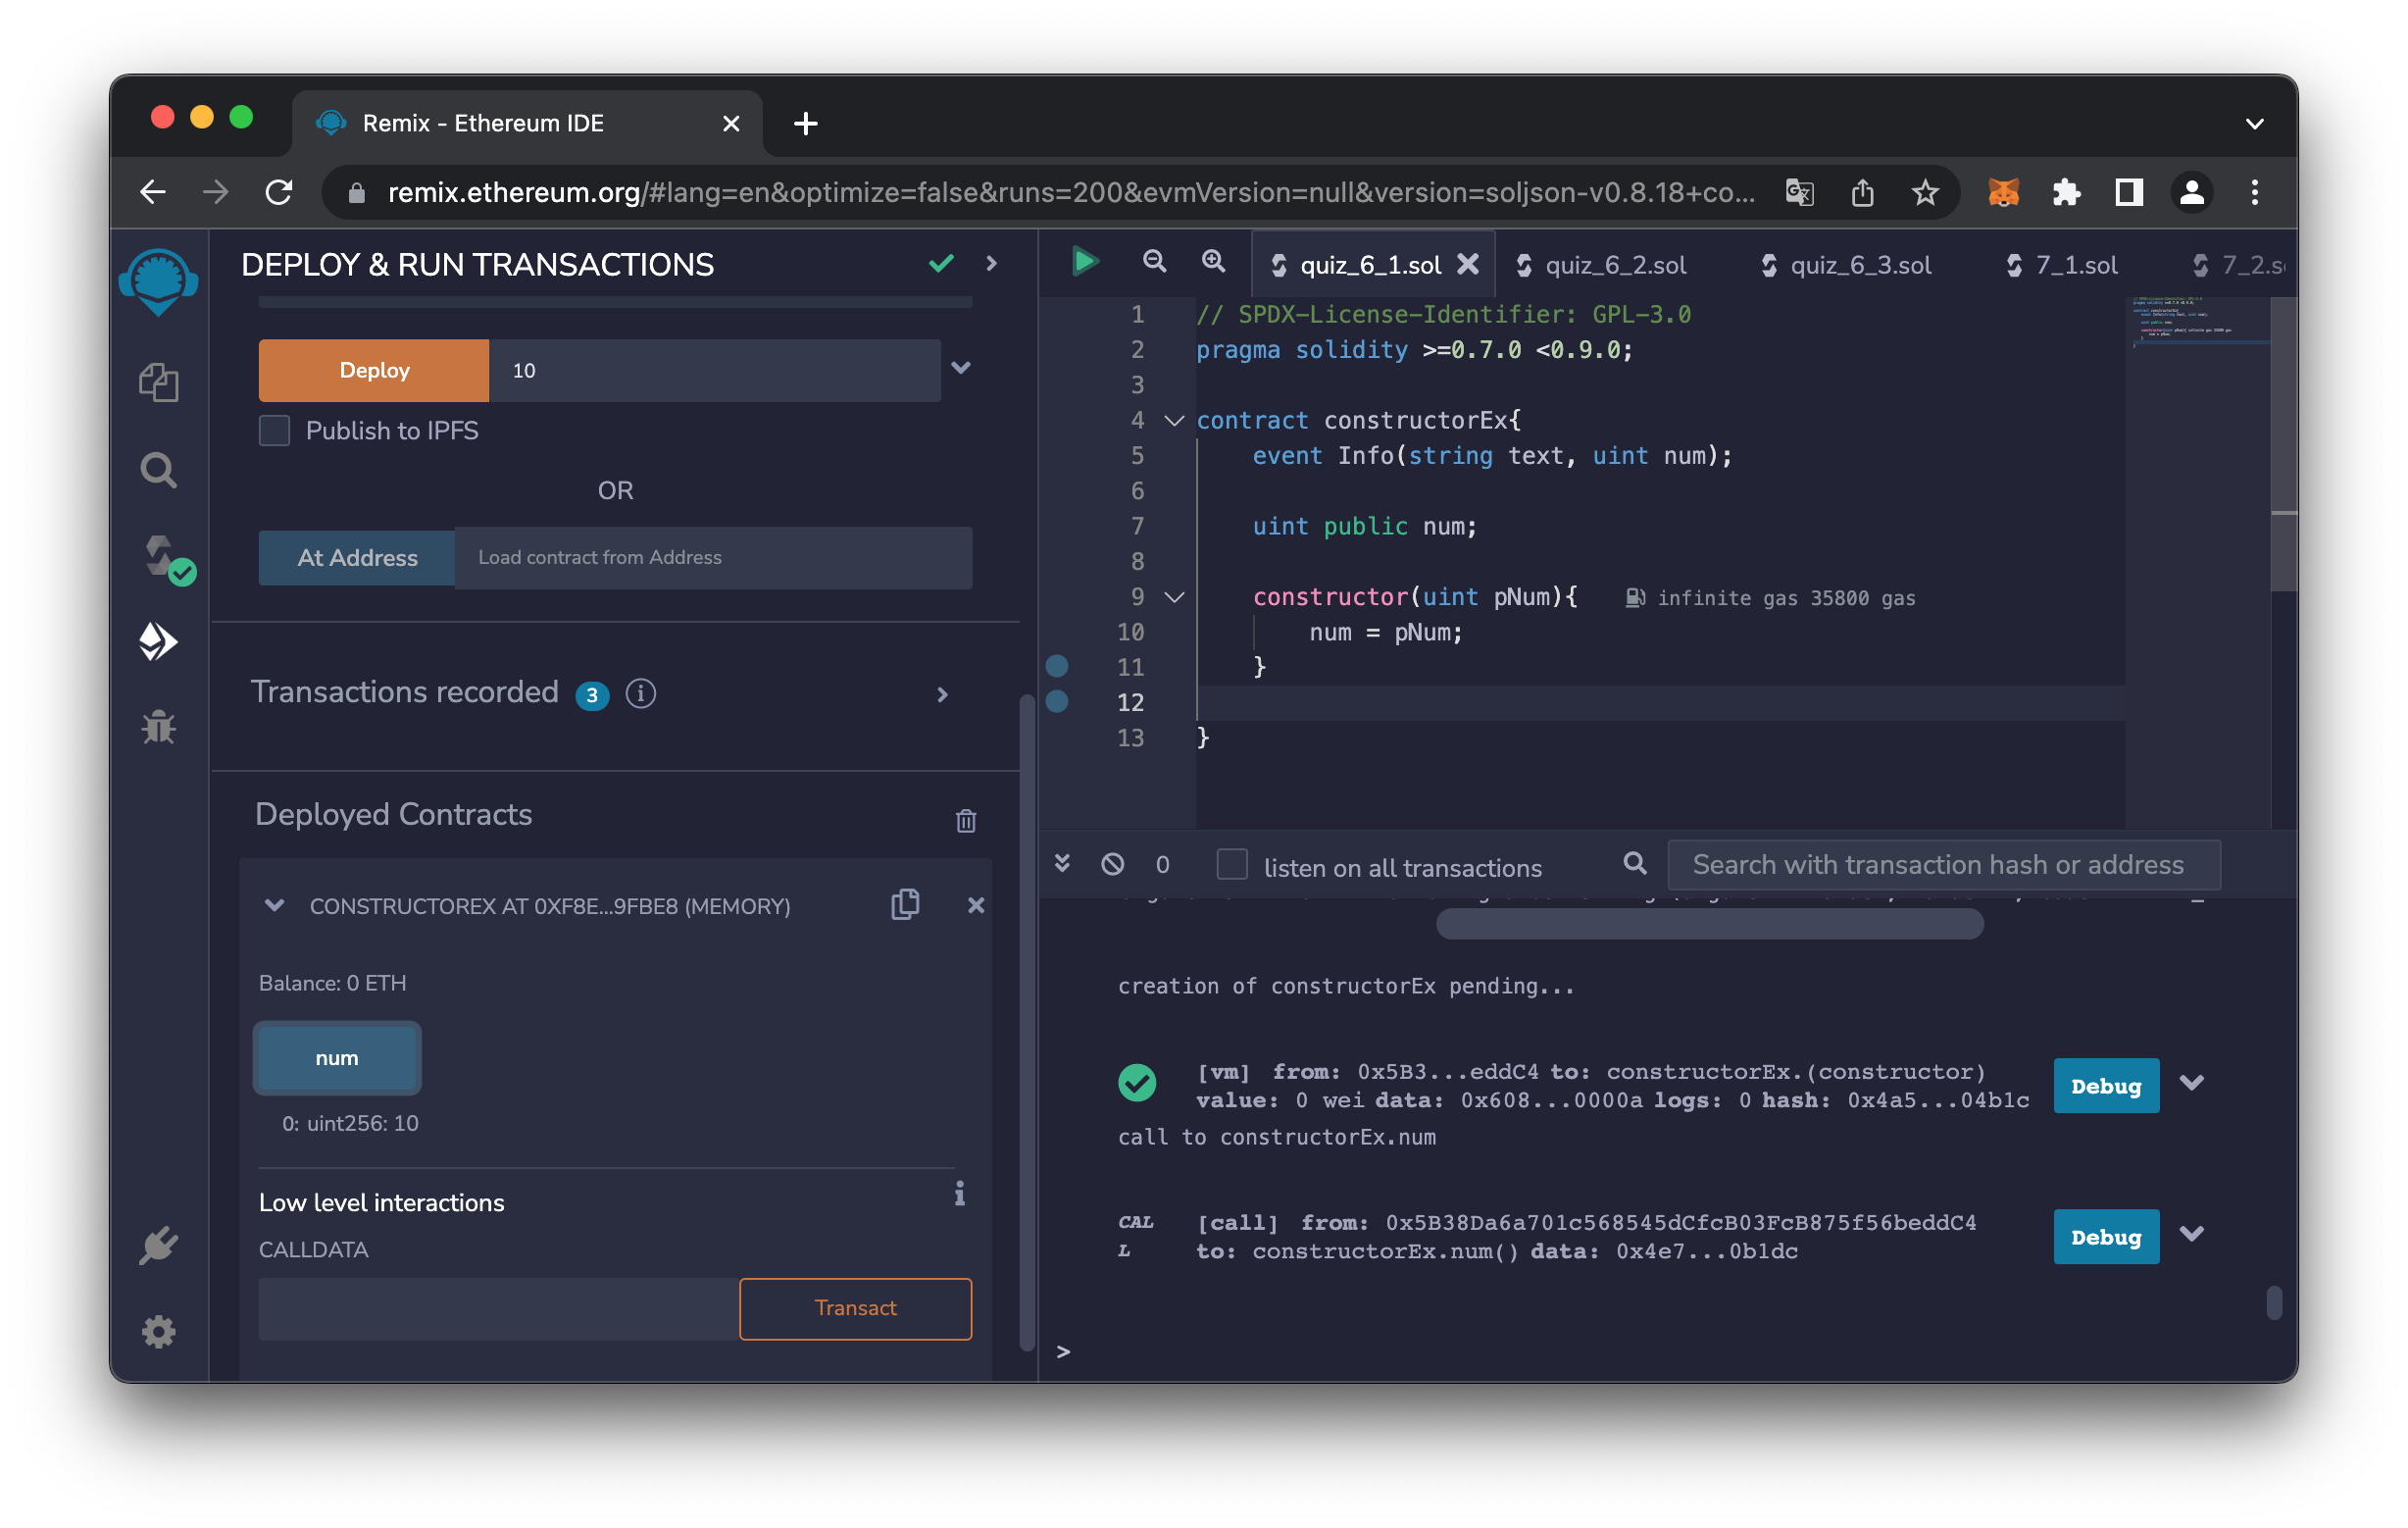Click the orange Deploy button
Viewport: 2408px width, 1528px height.
374,370
